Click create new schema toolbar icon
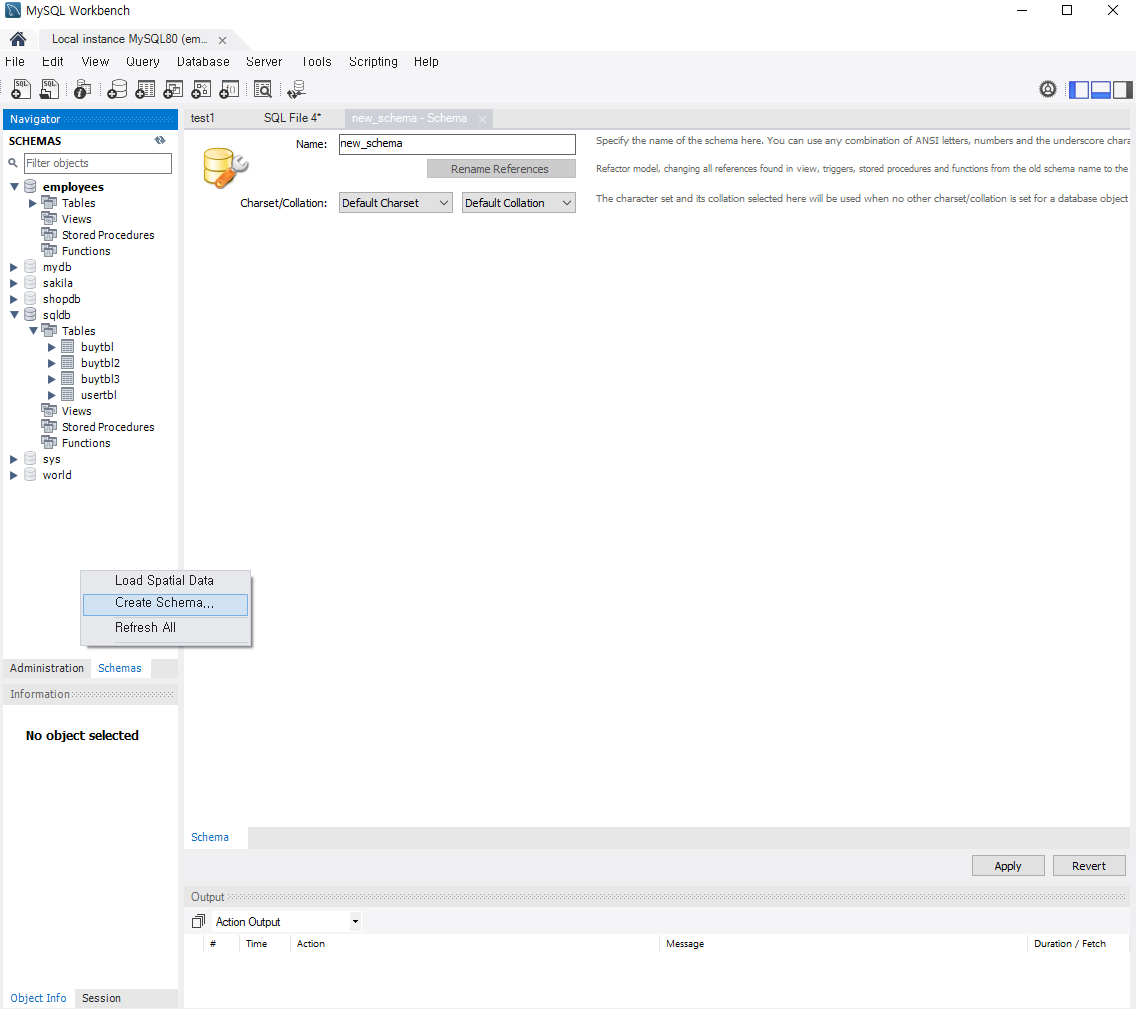 click(x=117, y=89)
